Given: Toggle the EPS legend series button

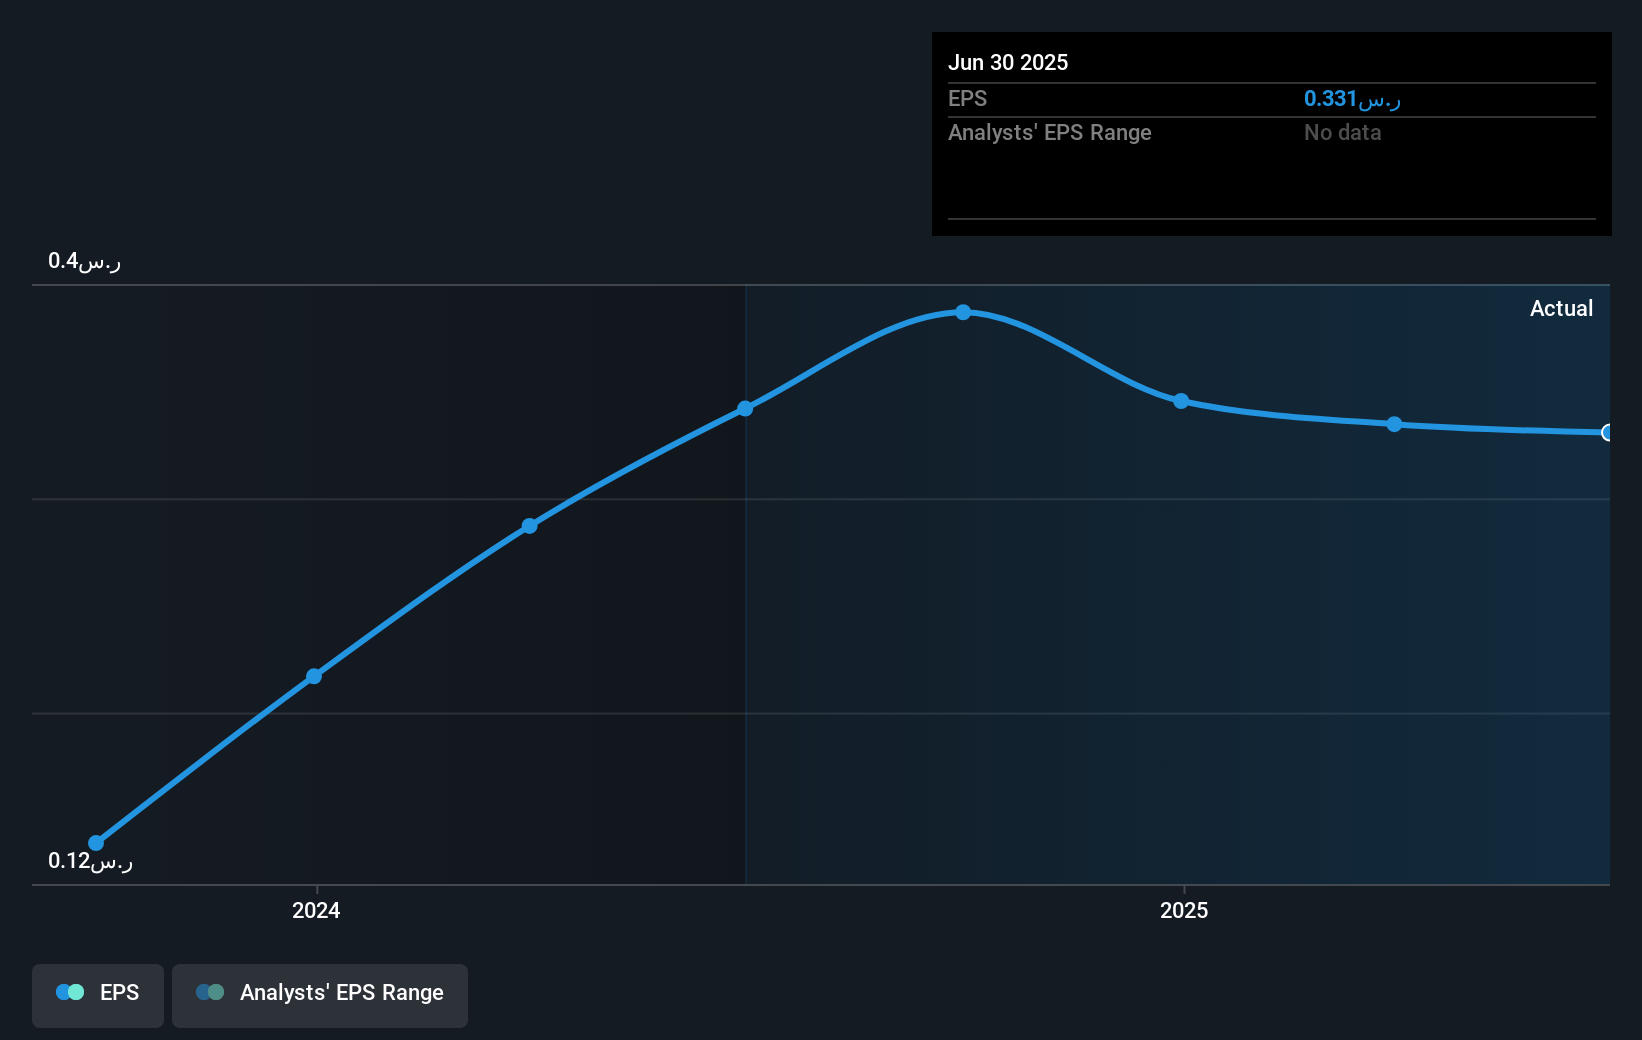Looking at the screenshot, I should (98, 995).
